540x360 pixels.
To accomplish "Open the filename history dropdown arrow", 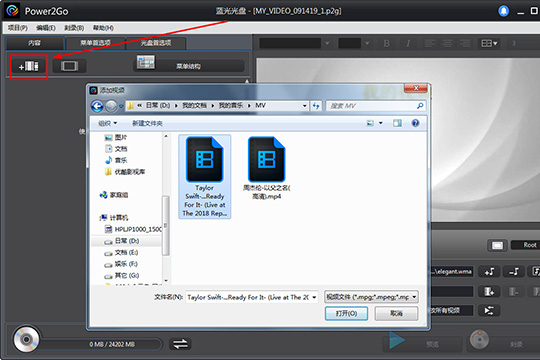I will [x=314, y=297].
